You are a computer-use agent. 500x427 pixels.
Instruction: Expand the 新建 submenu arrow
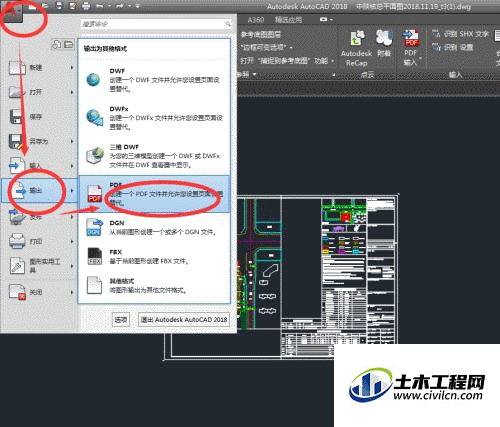click(x=72, y=68)
